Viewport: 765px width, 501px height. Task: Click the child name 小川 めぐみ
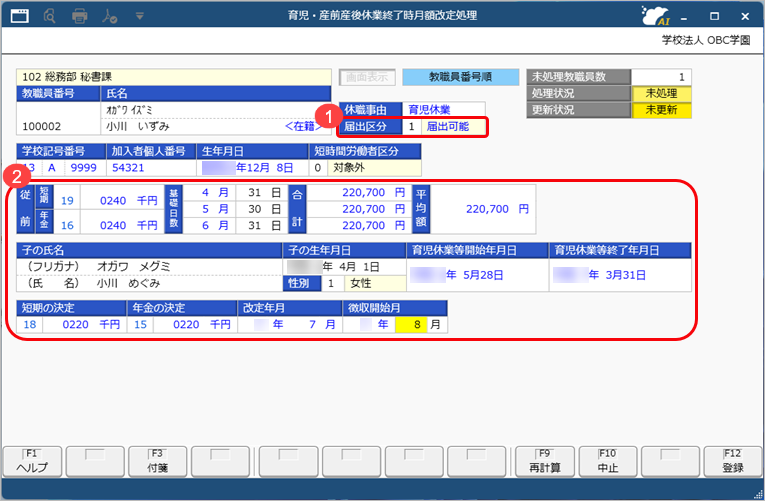[x=128, y=283]
